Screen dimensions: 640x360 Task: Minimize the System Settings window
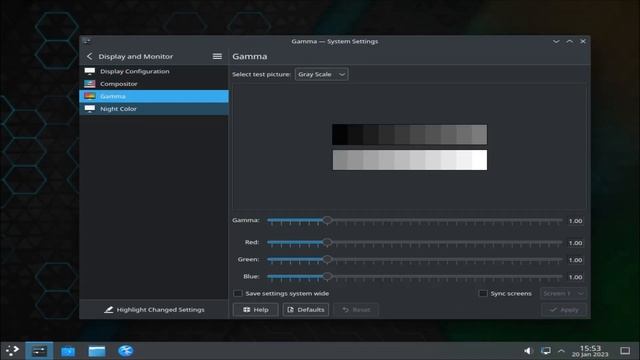tap(556, 41)
